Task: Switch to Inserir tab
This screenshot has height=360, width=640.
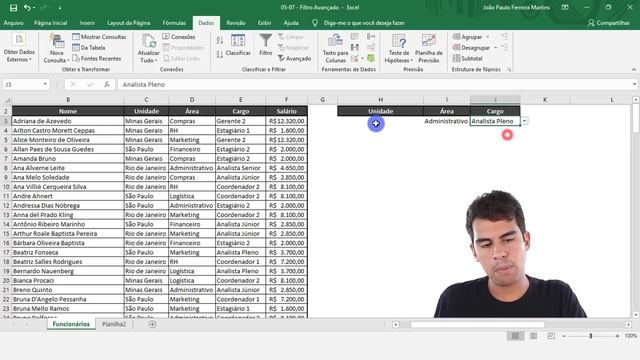Action: 87,23
